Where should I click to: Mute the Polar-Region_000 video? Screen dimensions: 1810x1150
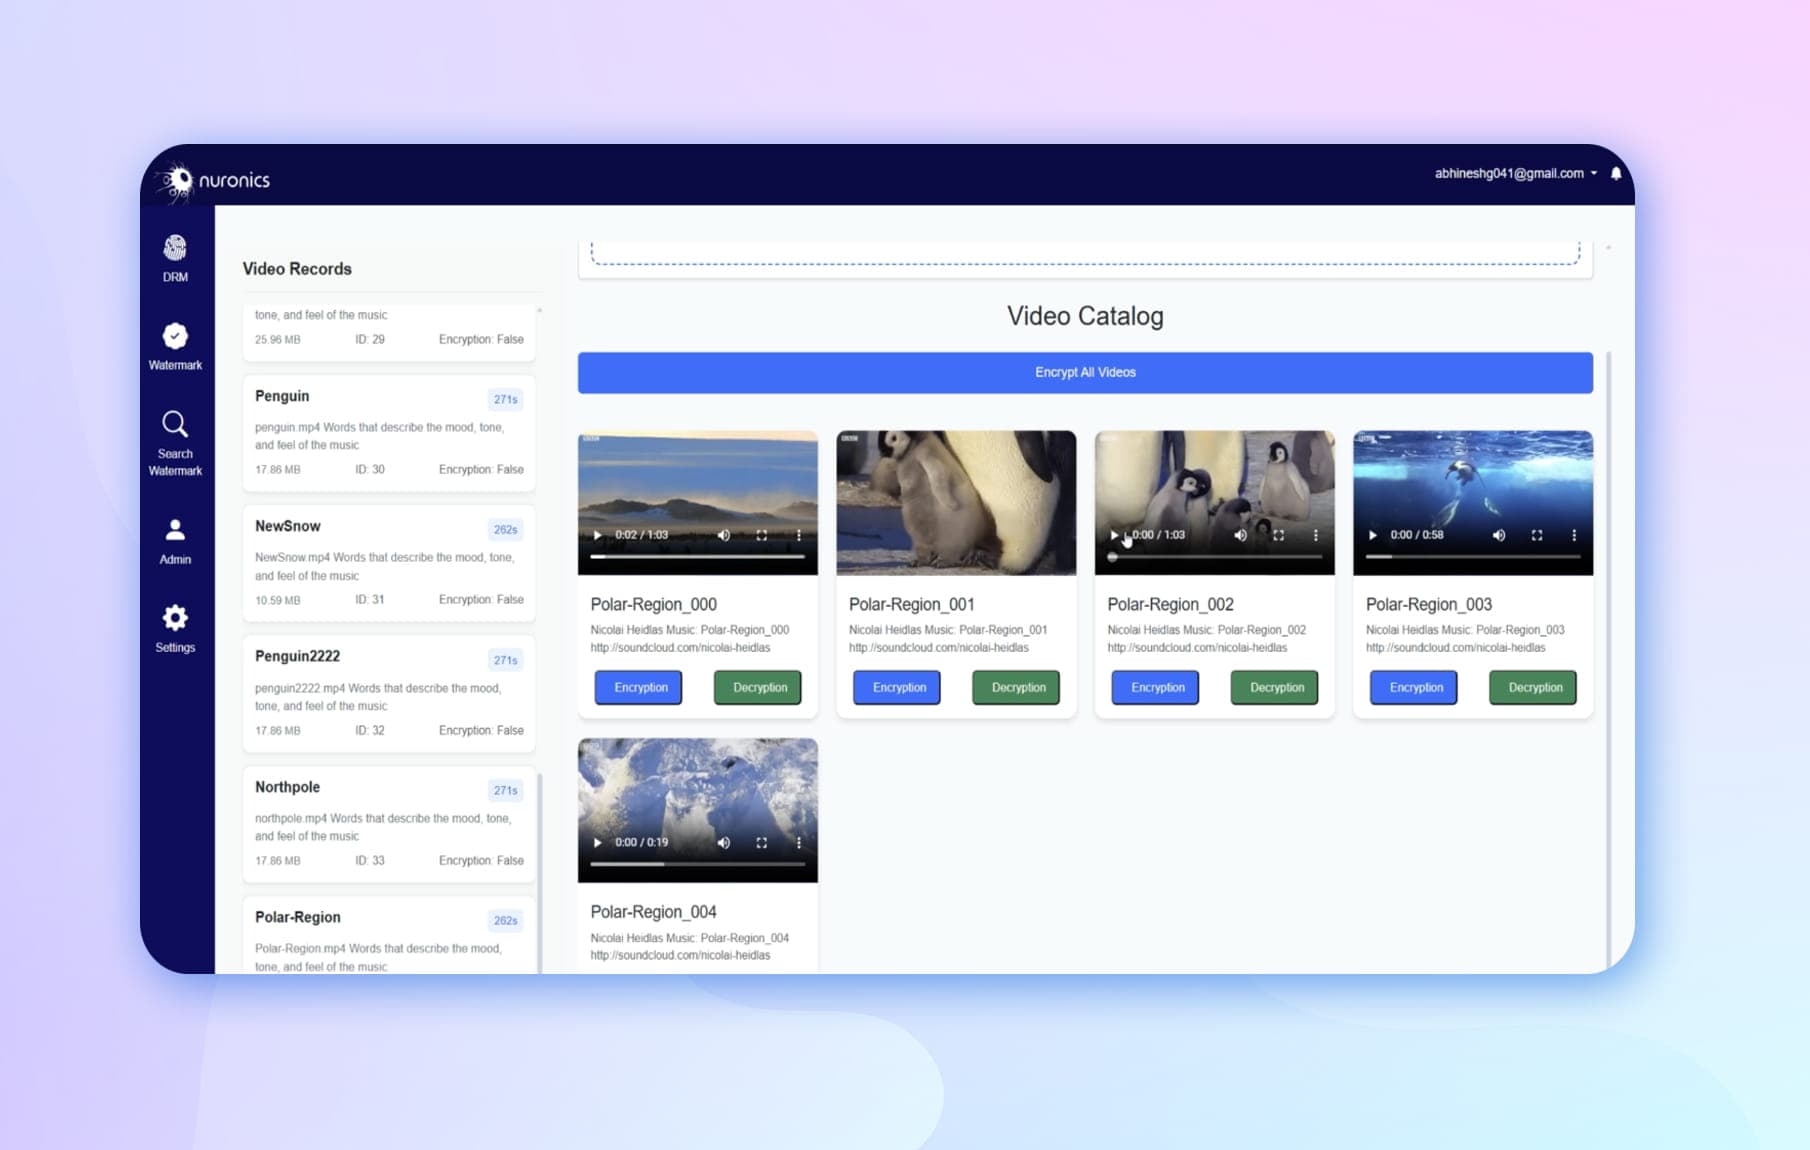(724, 535)
